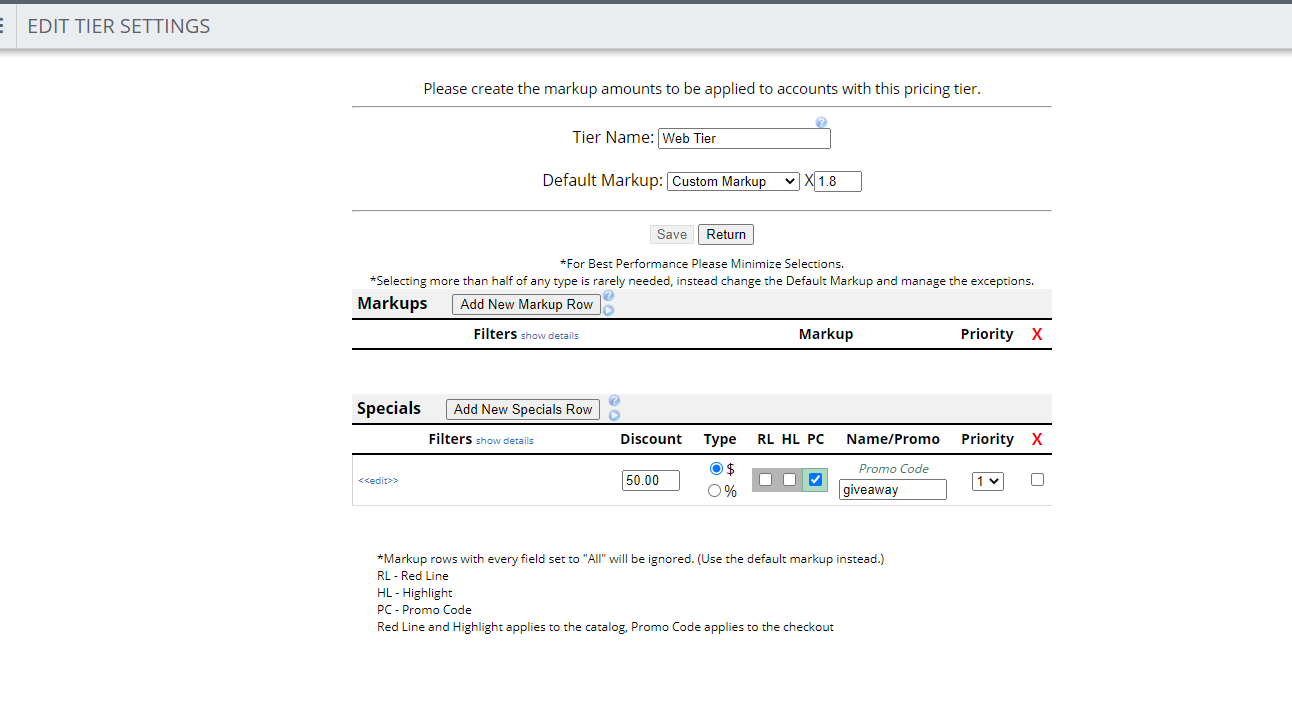Image resolution: width=1292 pixels, height=706 pixels.
Task: Open the Specials help question icon
Action: tap(614, 401)
